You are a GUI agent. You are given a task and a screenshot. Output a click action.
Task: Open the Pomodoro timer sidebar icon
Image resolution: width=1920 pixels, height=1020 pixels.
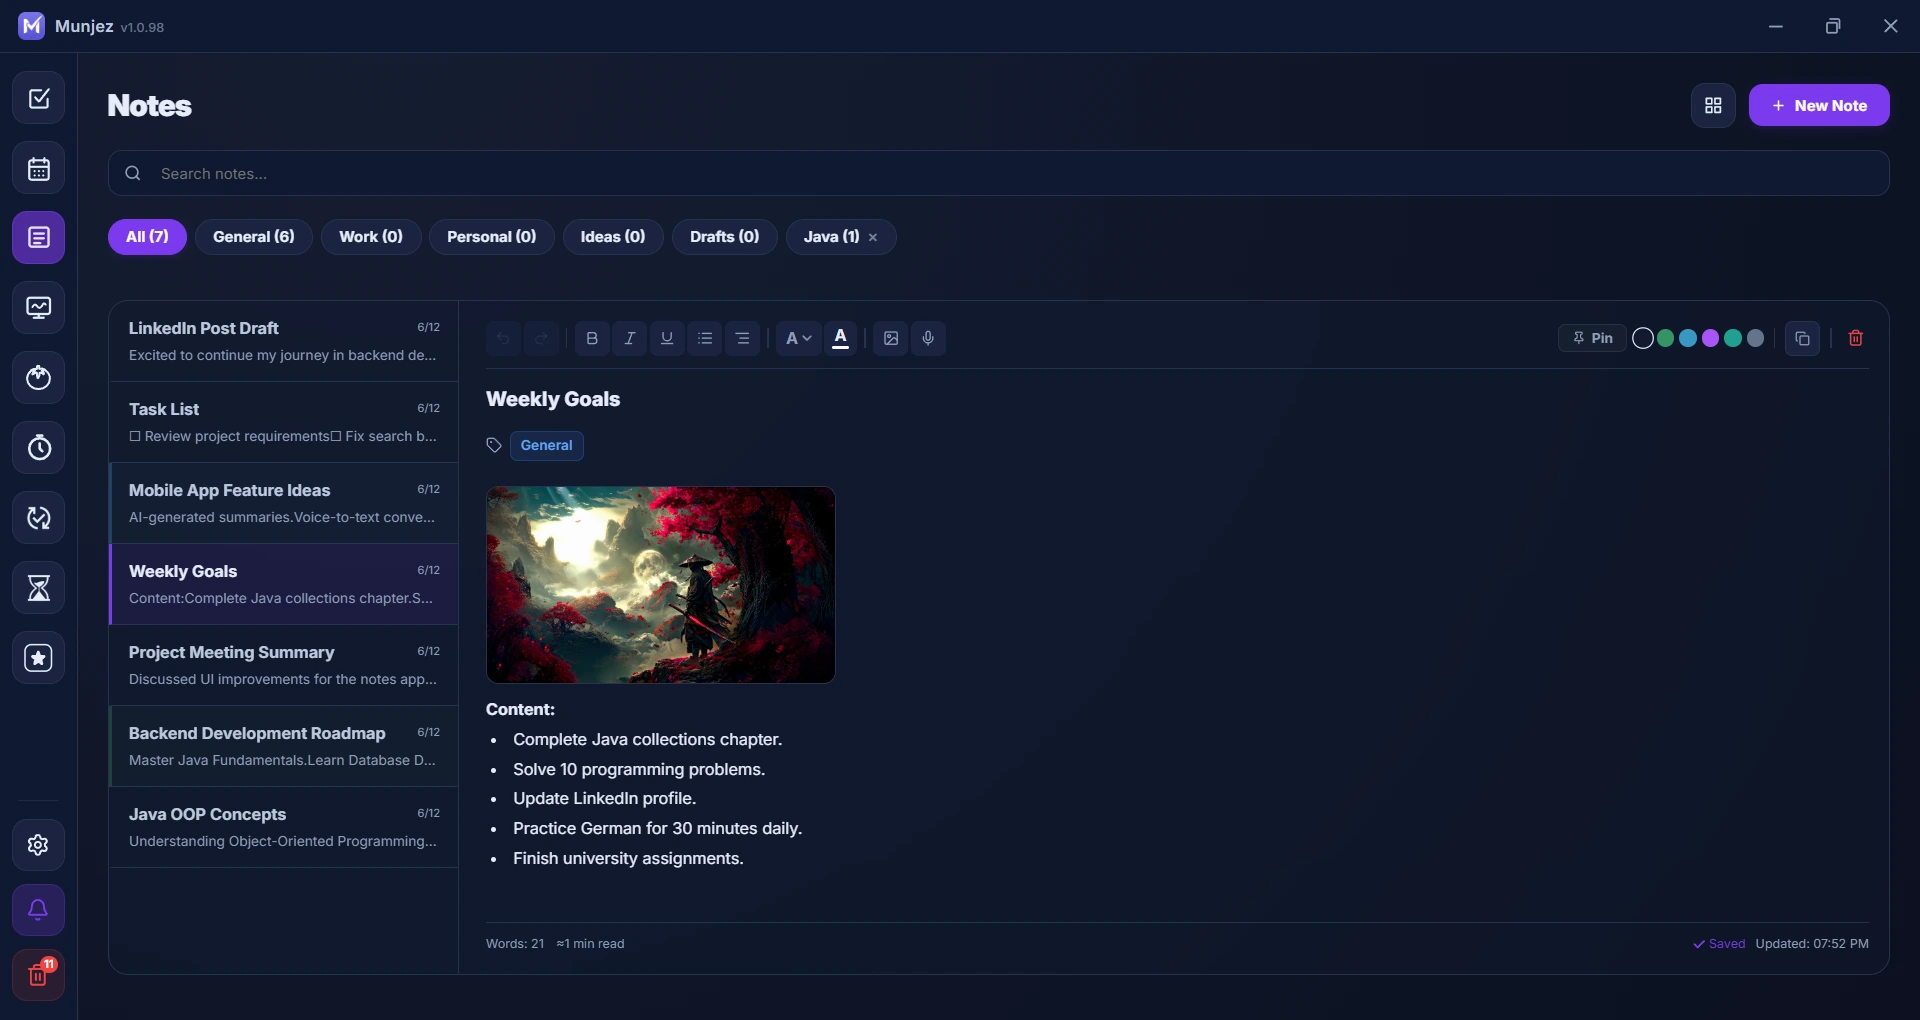click(x=39, y=378)
